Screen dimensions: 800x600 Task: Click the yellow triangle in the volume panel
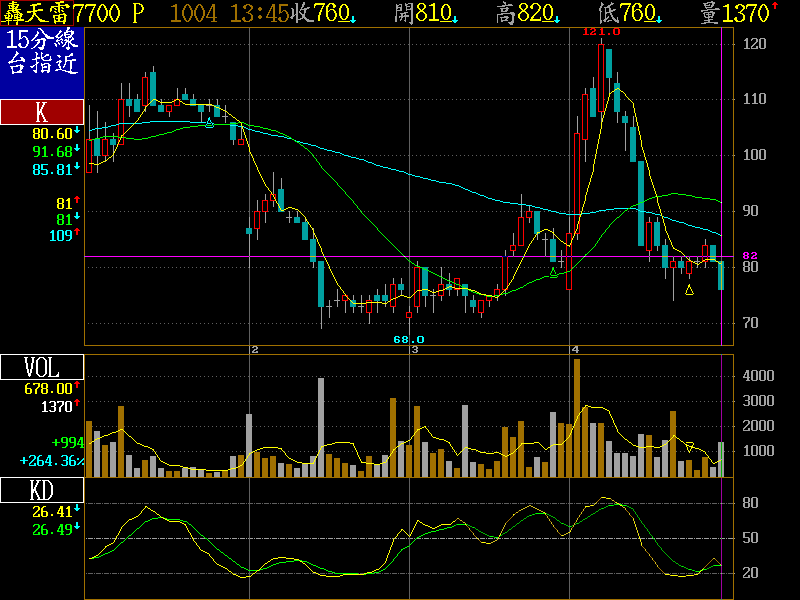690,446
